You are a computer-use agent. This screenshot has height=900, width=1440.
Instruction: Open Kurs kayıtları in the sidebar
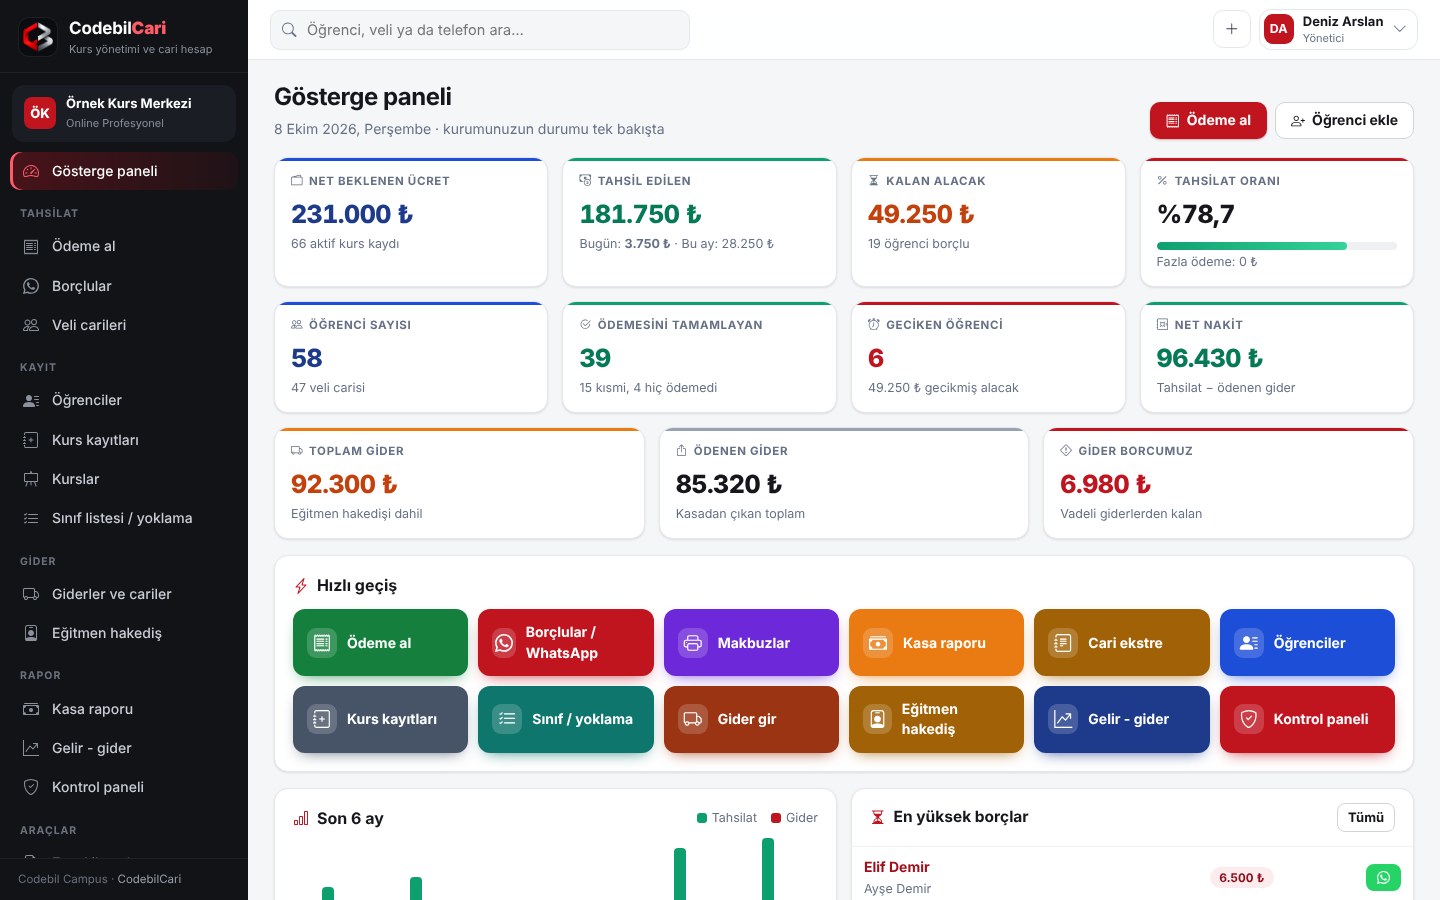pyautogui.click(x=124, y=440)
